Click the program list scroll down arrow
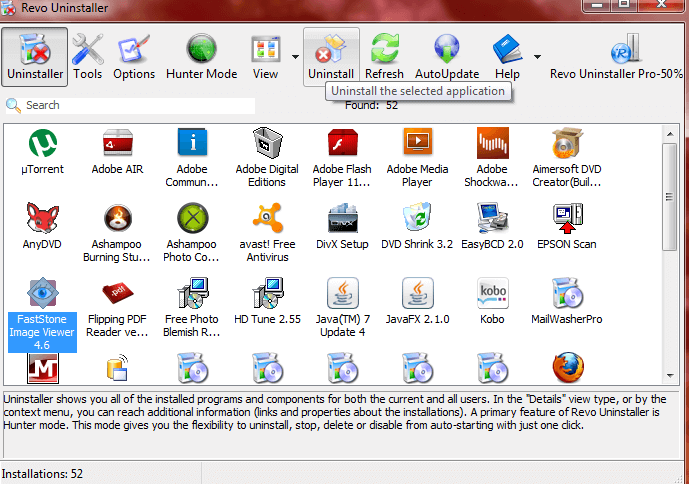This screenshot has height=484, width=689. (670, 375)
